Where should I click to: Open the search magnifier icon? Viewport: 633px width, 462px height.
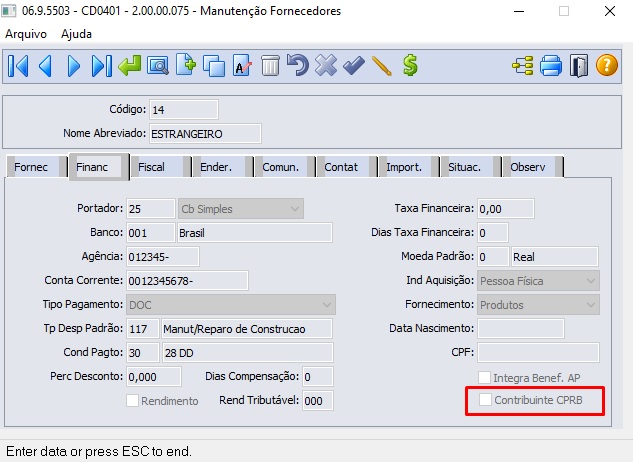[x=158, y=66]
